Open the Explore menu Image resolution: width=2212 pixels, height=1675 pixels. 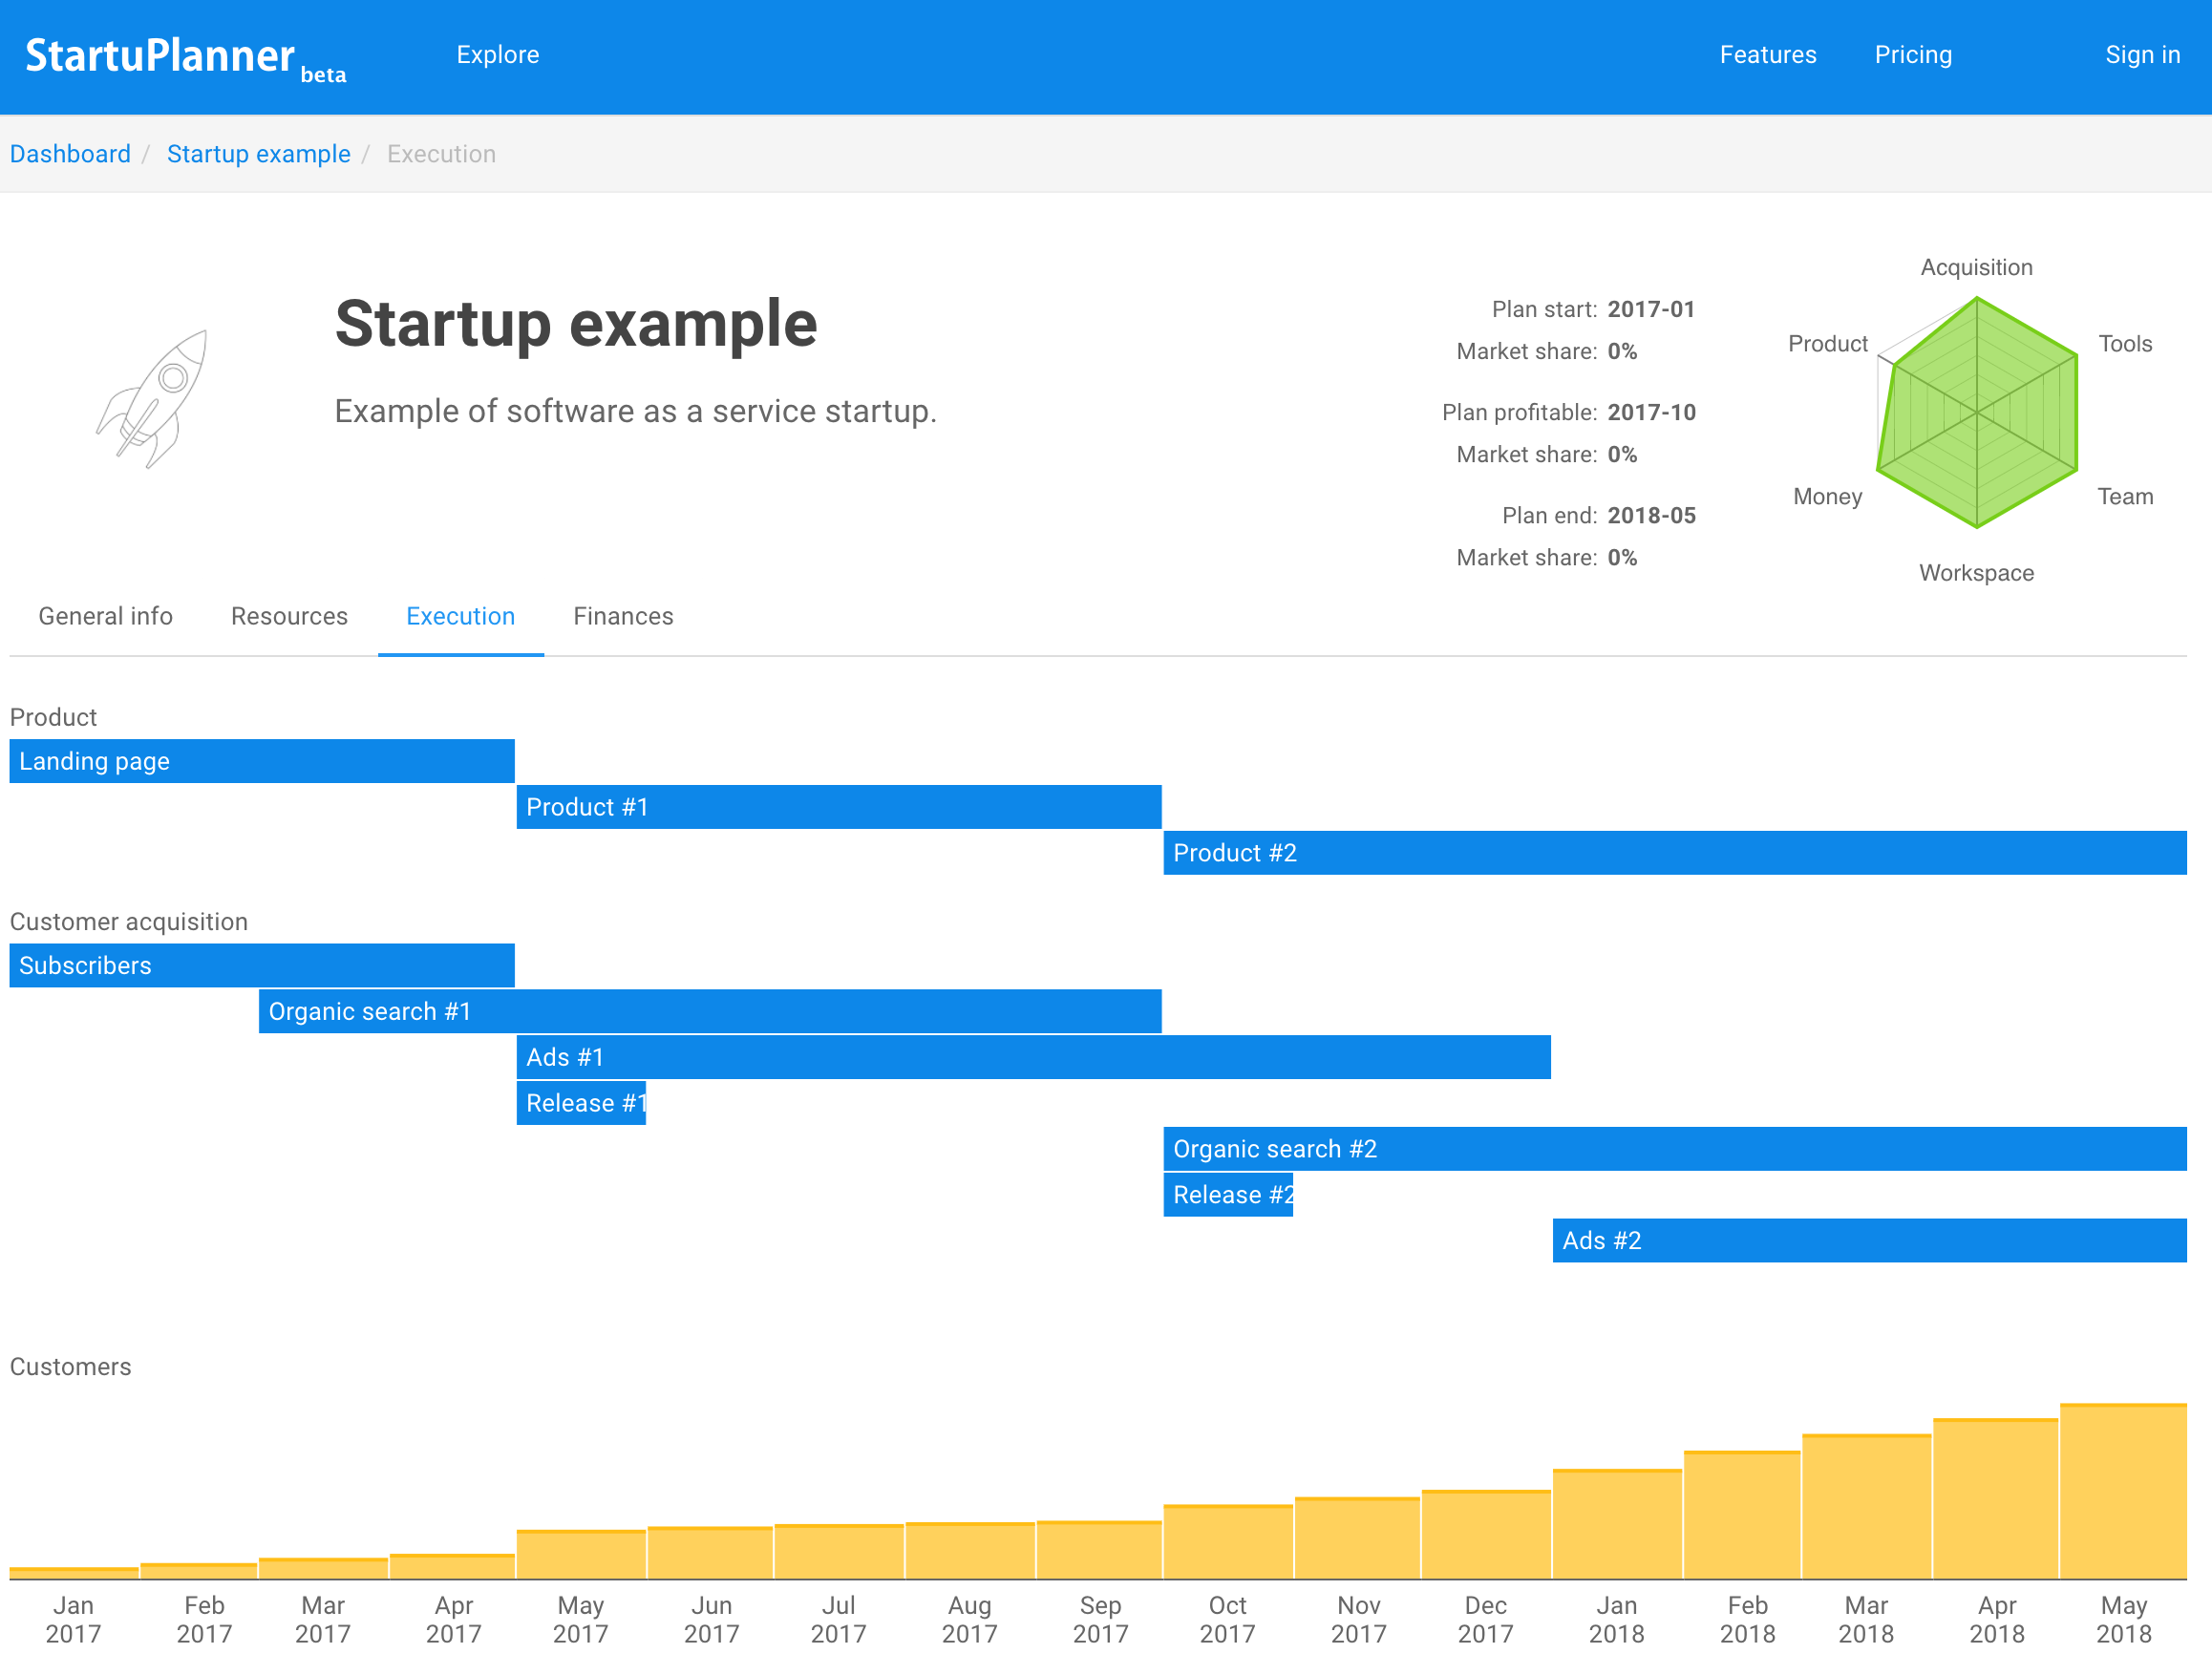coord(497,55)
